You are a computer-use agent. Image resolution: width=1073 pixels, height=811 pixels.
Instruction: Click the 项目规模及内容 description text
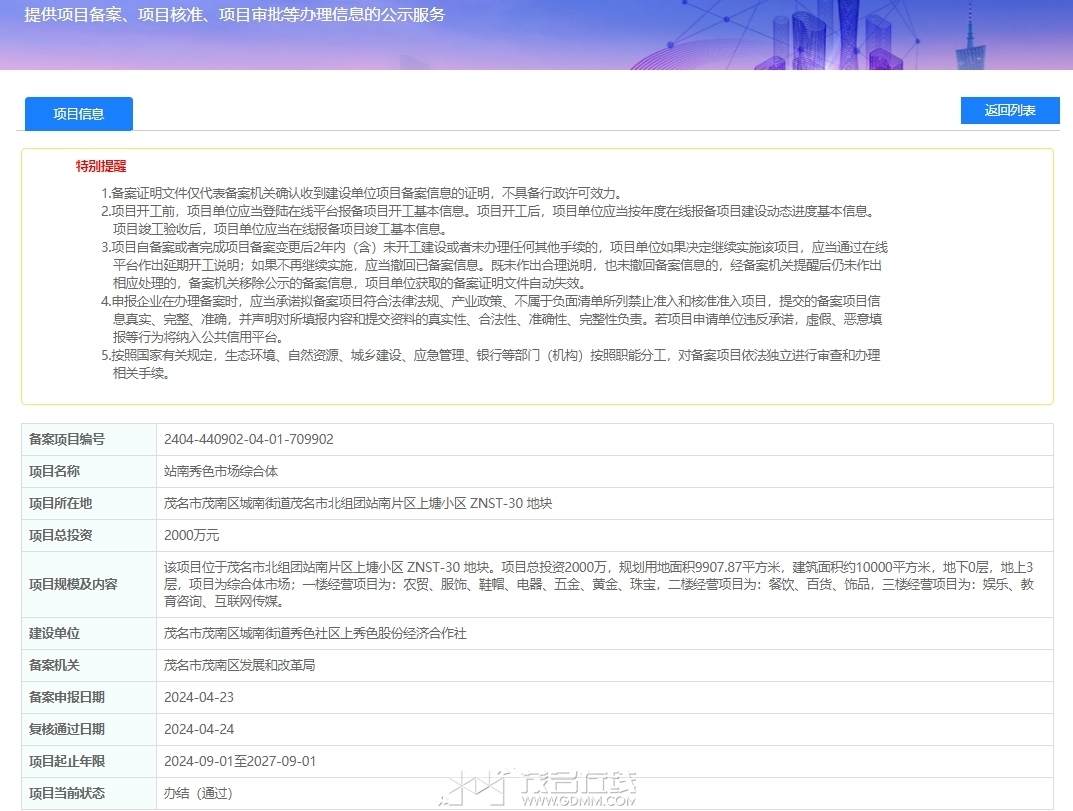pyautogui.click(x=599, y=584)
